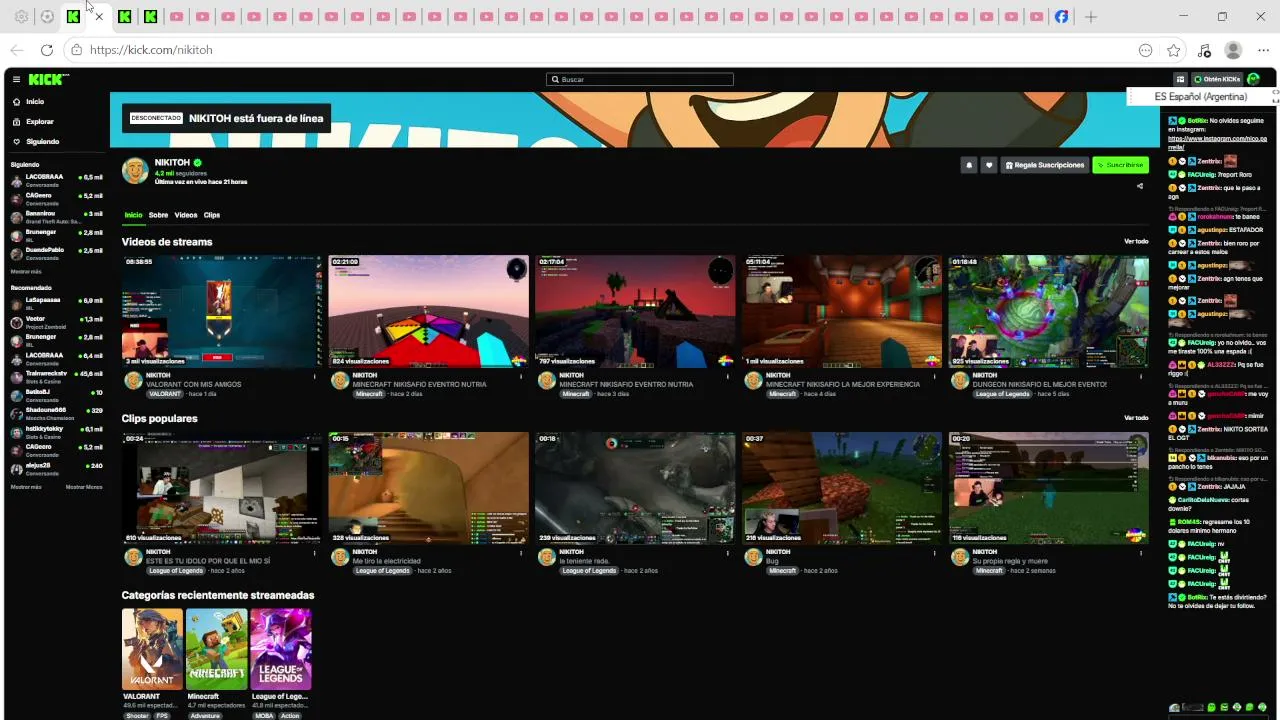Open LaSapaaaaa recommended channel
Viewport: 1280px width, 720px height.
[56, 304]
